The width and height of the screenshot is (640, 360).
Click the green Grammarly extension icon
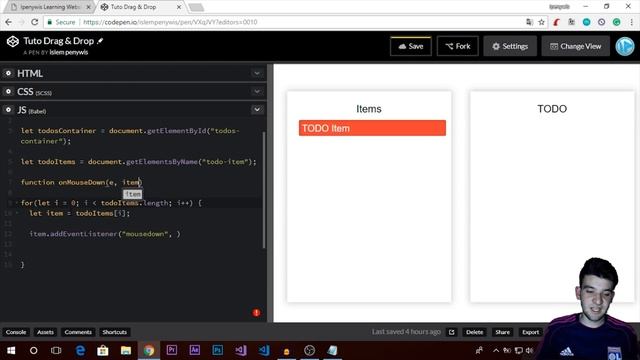[x=617, y=22]
